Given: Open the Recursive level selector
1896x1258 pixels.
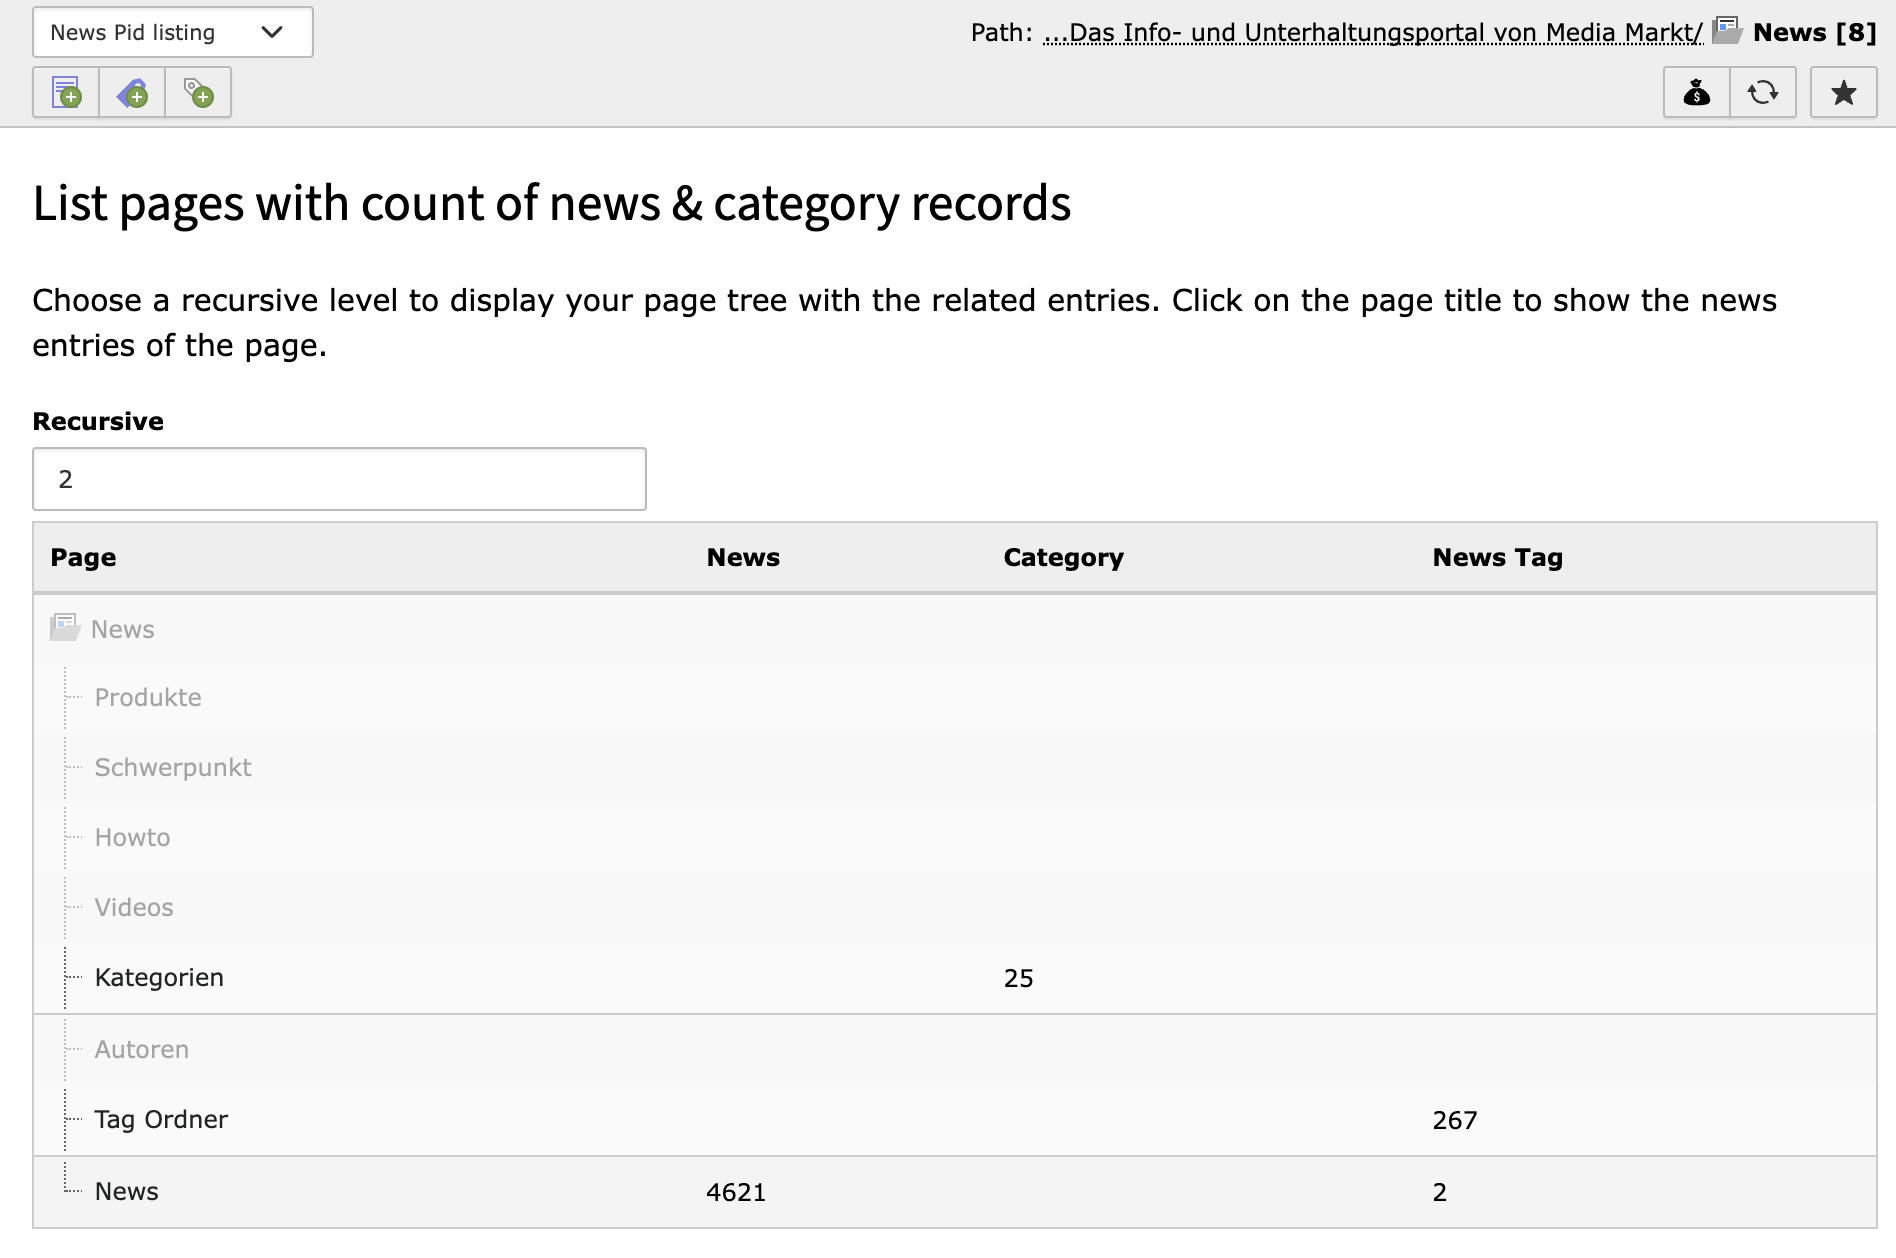Looking at the screenshot, I should click(339, 479).
